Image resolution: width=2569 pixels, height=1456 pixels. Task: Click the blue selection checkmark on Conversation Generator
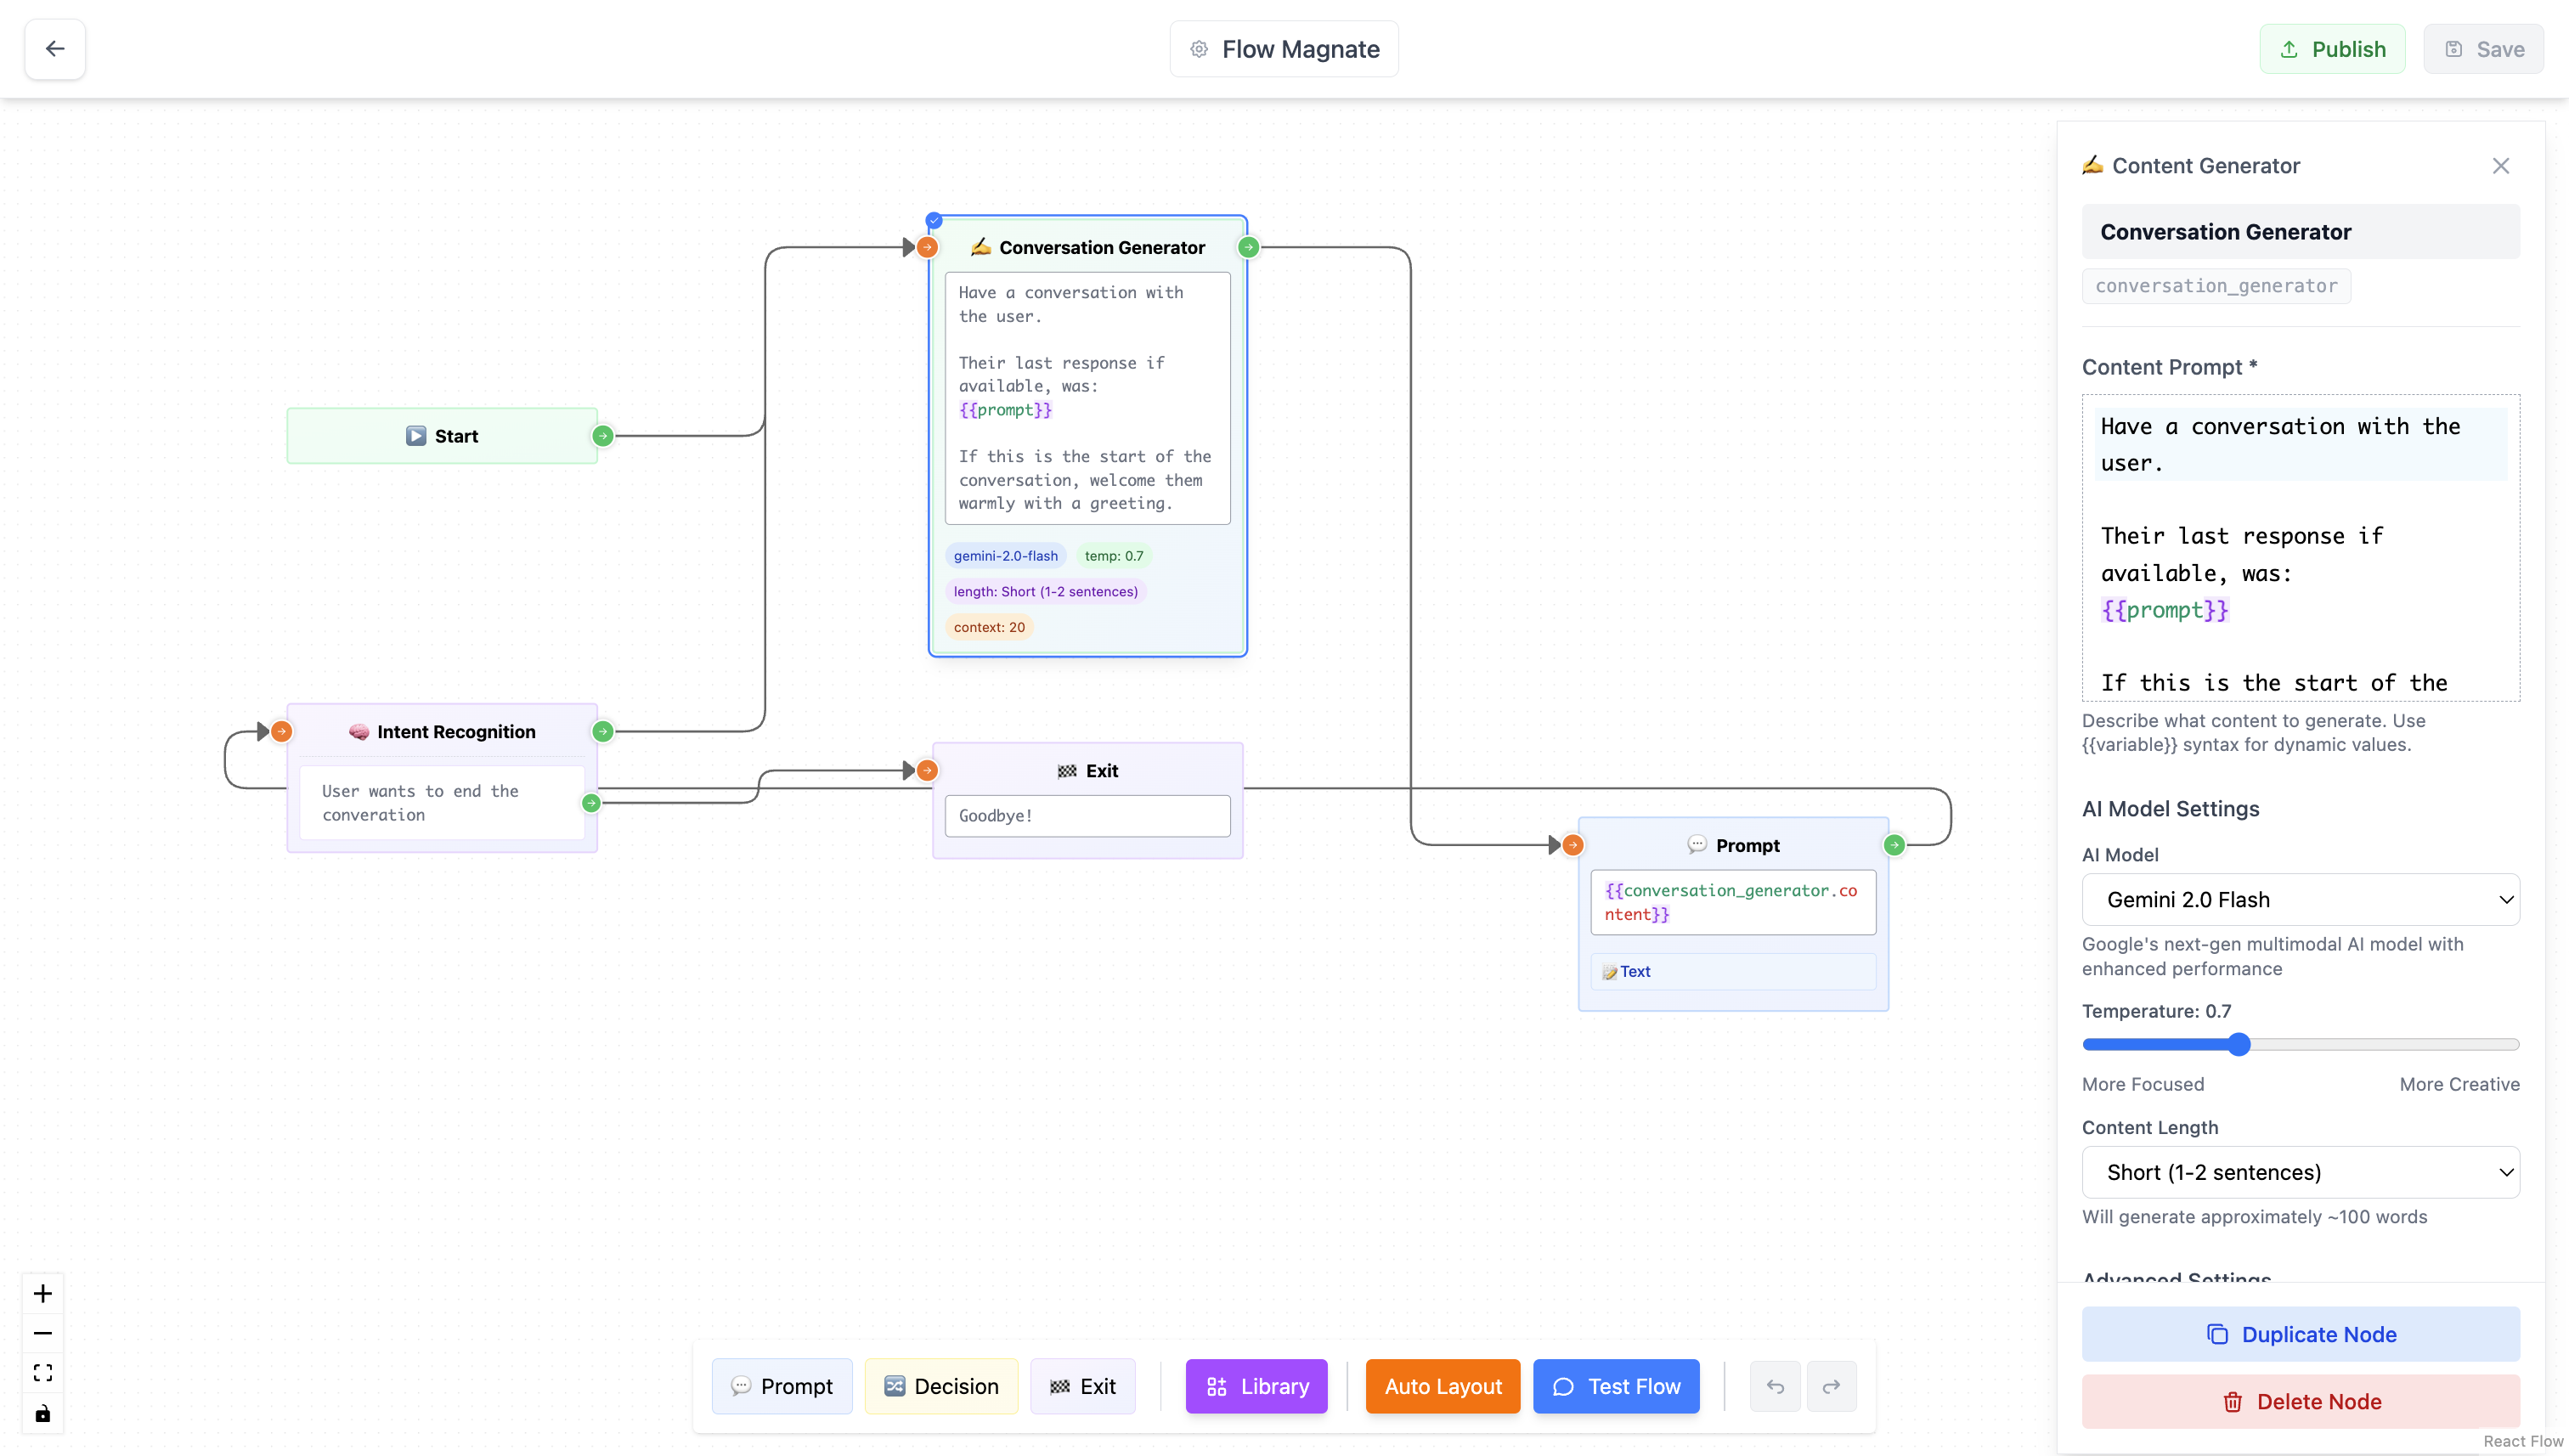[933, 220]
